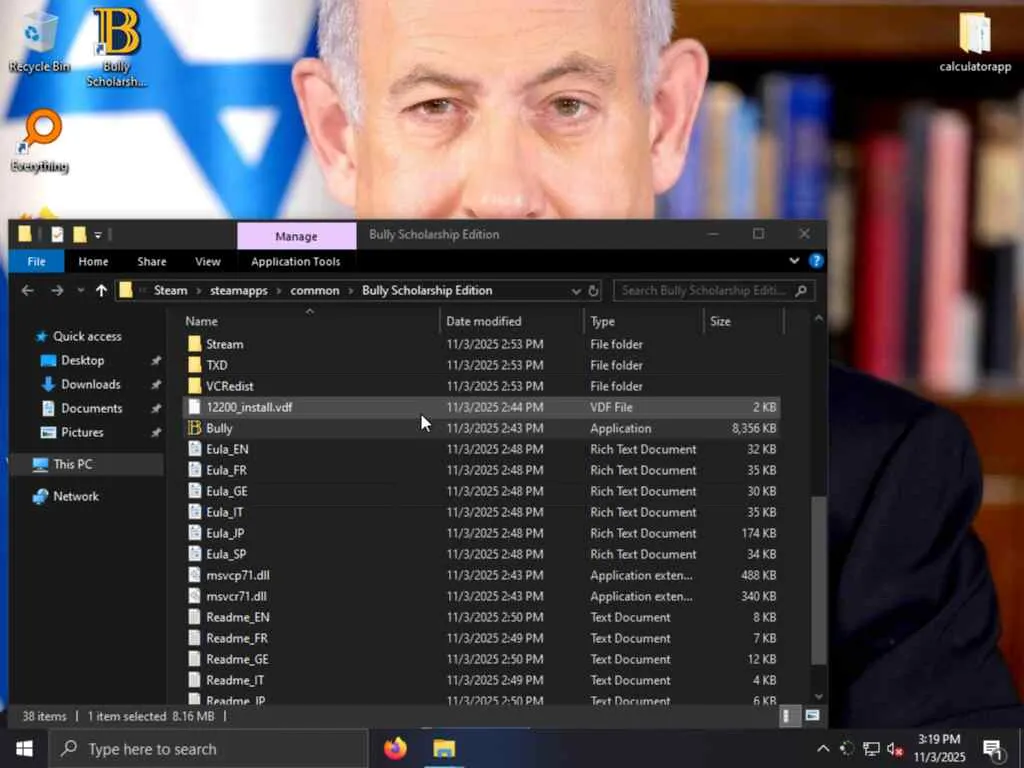The height and width of the screenshot is (768, 1024).
Task: Click File Explorer taskbar icon
Action: pos(444,748)
